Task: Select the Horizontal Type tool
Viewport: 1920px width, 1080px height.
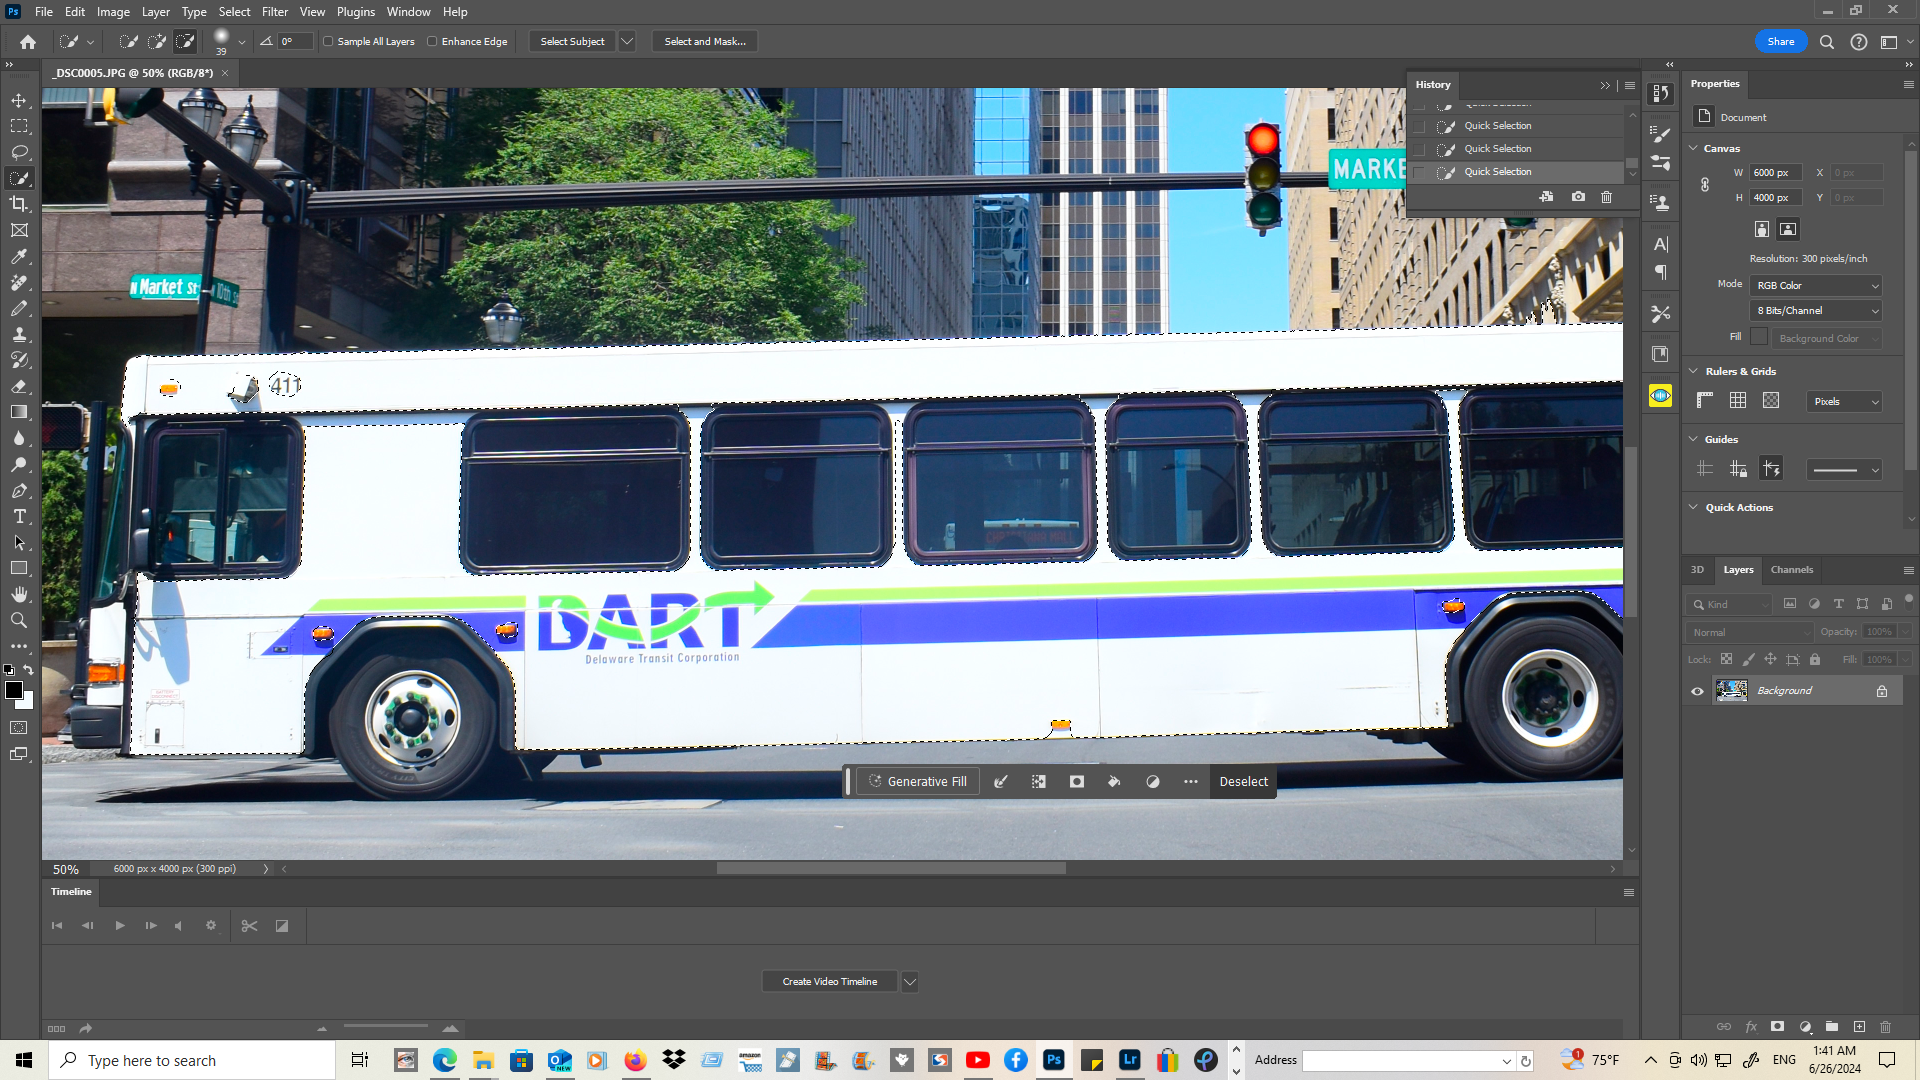Action: point(19,516)
